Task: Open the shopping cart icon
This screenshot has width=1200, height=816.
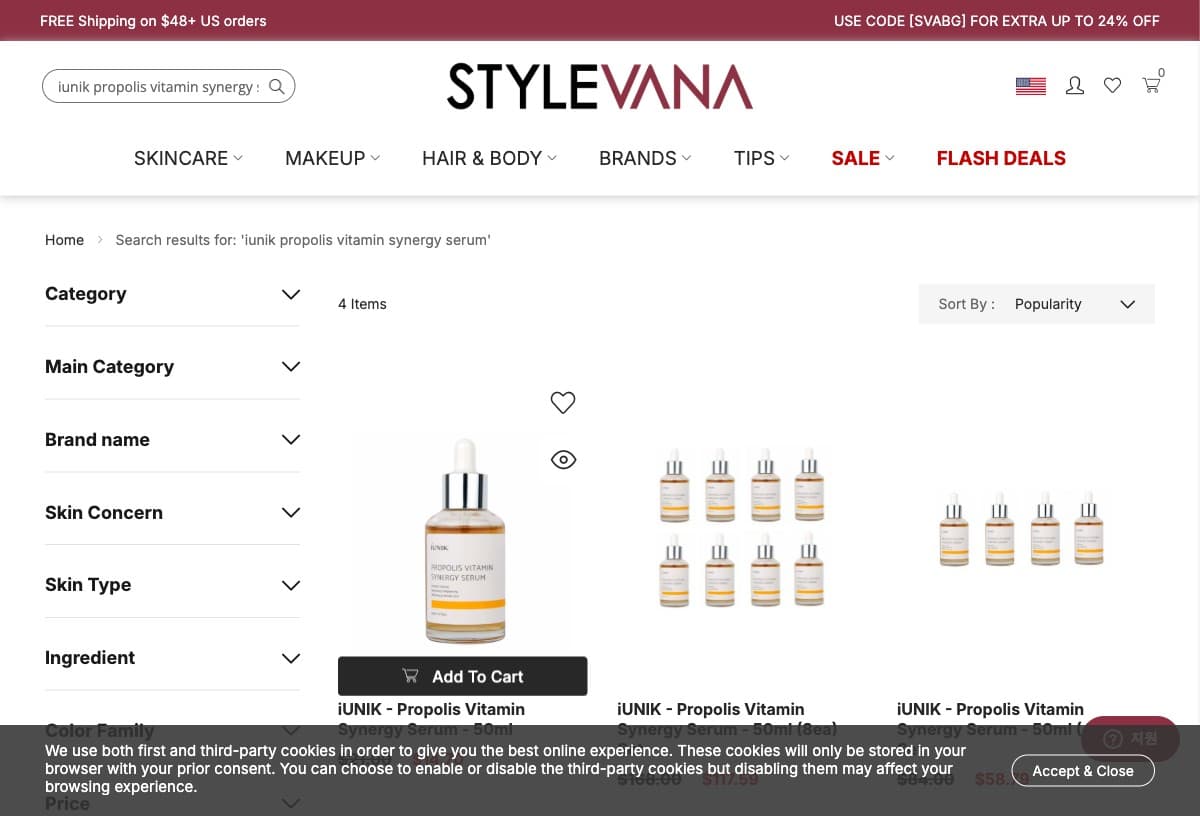Action: point(1152,85)
